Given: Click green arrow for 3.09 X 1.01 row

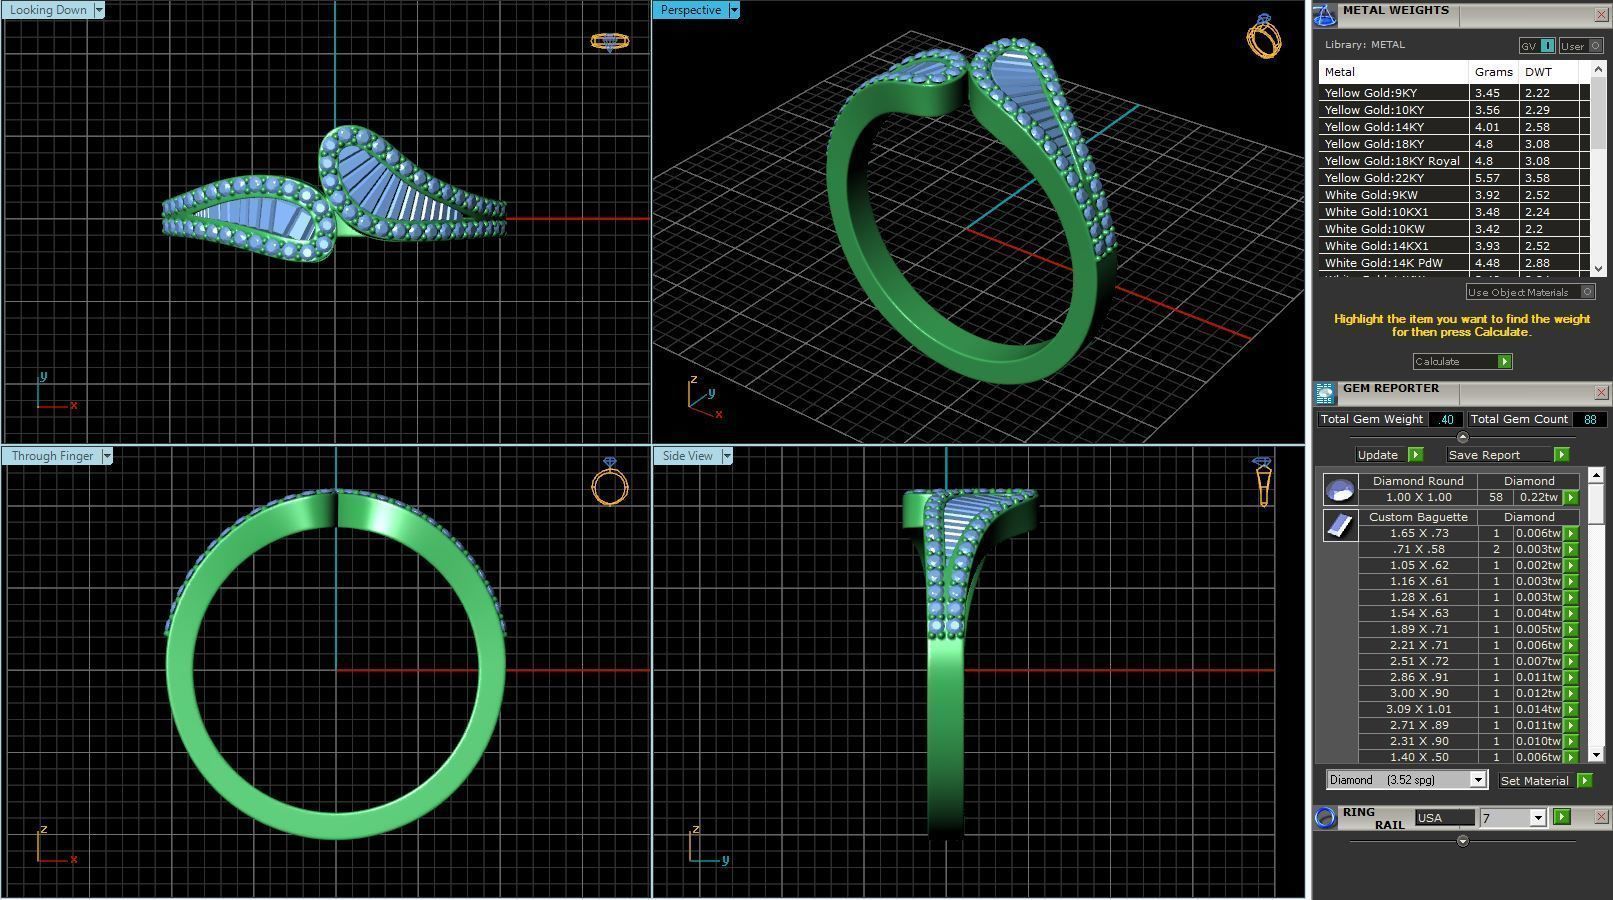Looking at the screenshot, I should [1571, 709].
